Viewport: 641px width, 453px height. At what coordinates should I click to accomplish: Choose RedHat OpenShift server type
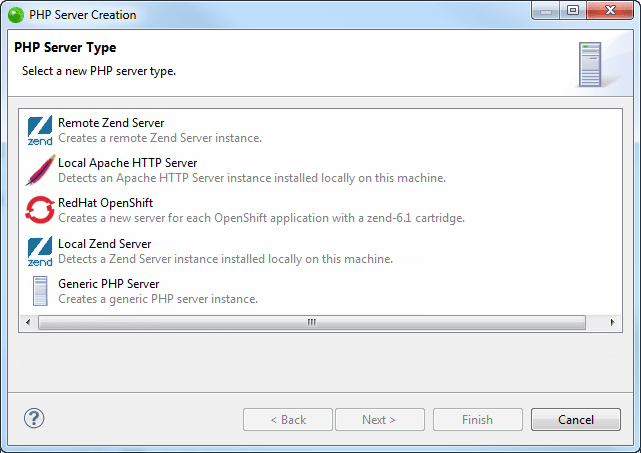coord(105,203)
